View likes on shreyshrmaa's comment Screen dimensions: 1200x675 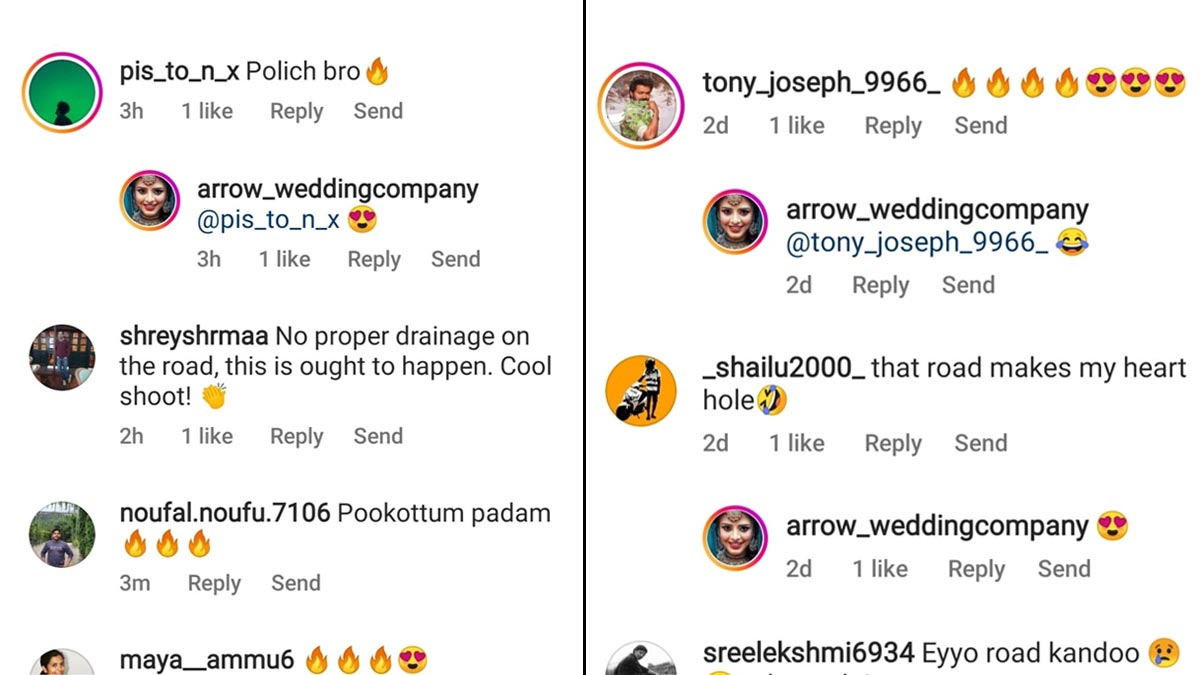[206, 436]
